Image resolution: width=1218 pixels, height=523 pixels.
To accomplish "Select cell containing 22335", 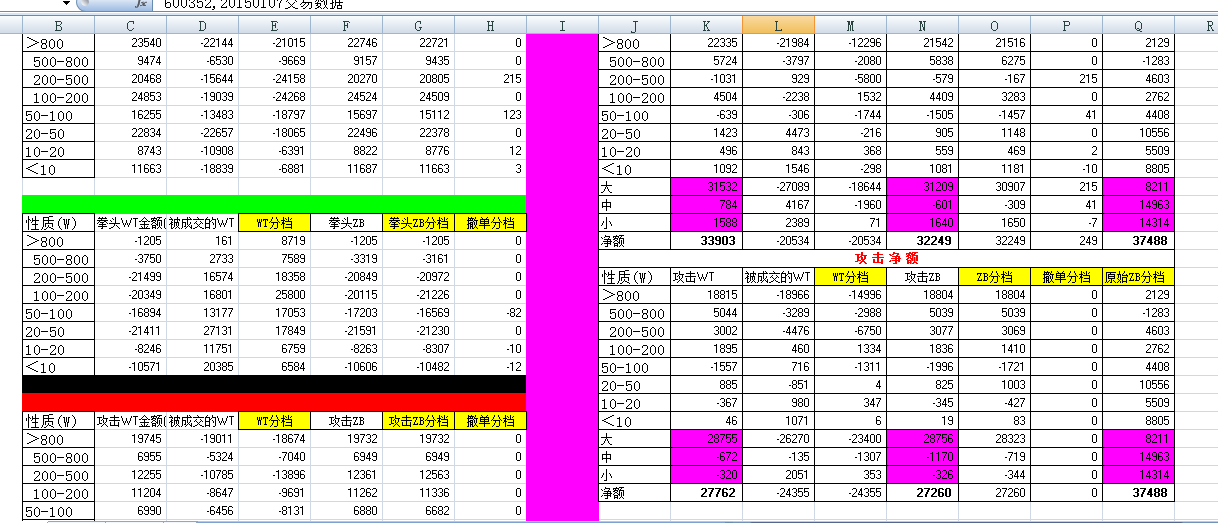I will pos(706,43).
